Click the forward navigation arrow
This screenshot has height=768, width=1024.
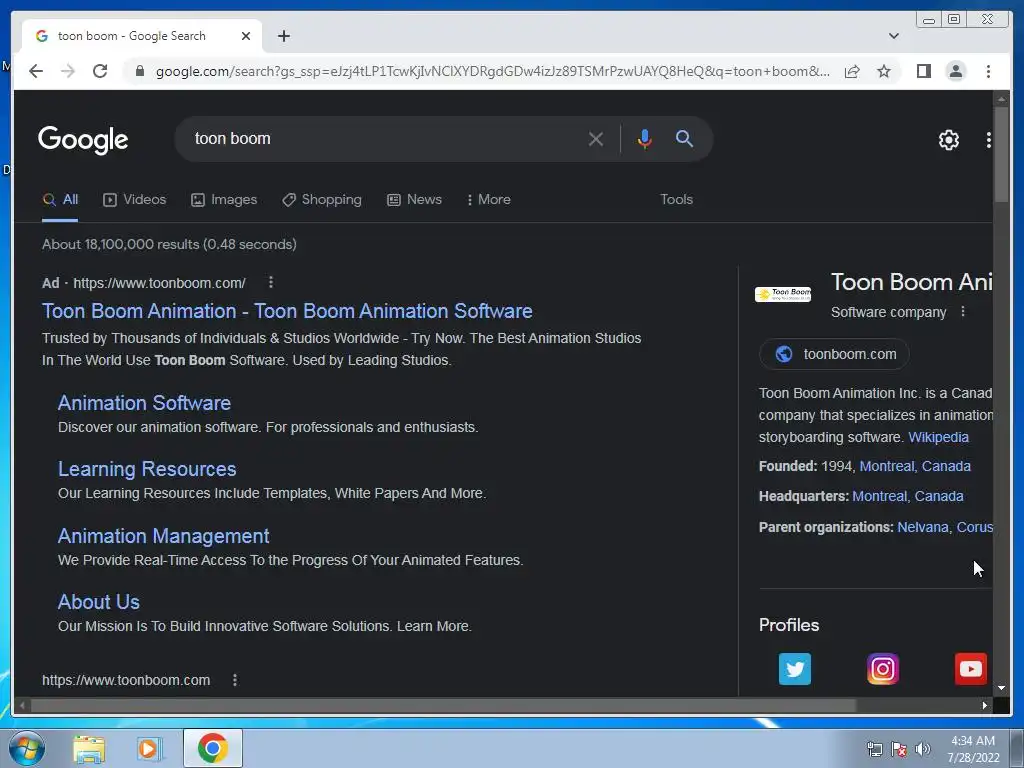(x=68, y=71)
